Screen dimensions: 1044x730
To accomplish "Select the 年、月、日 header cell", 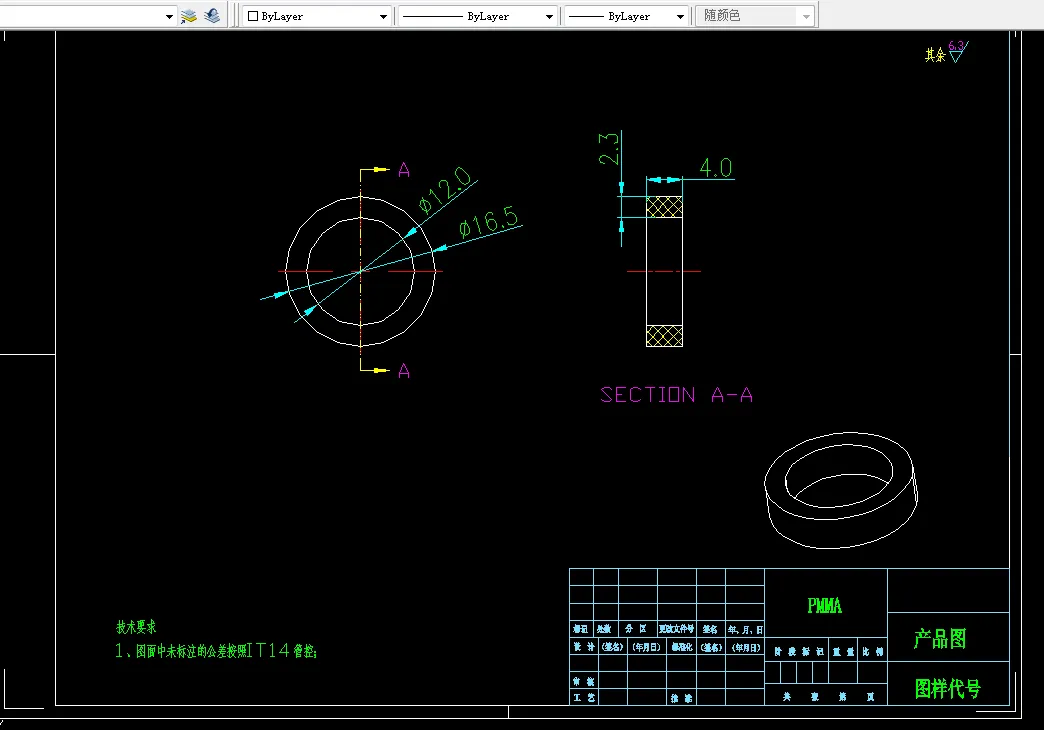I will tap(745, 629).
